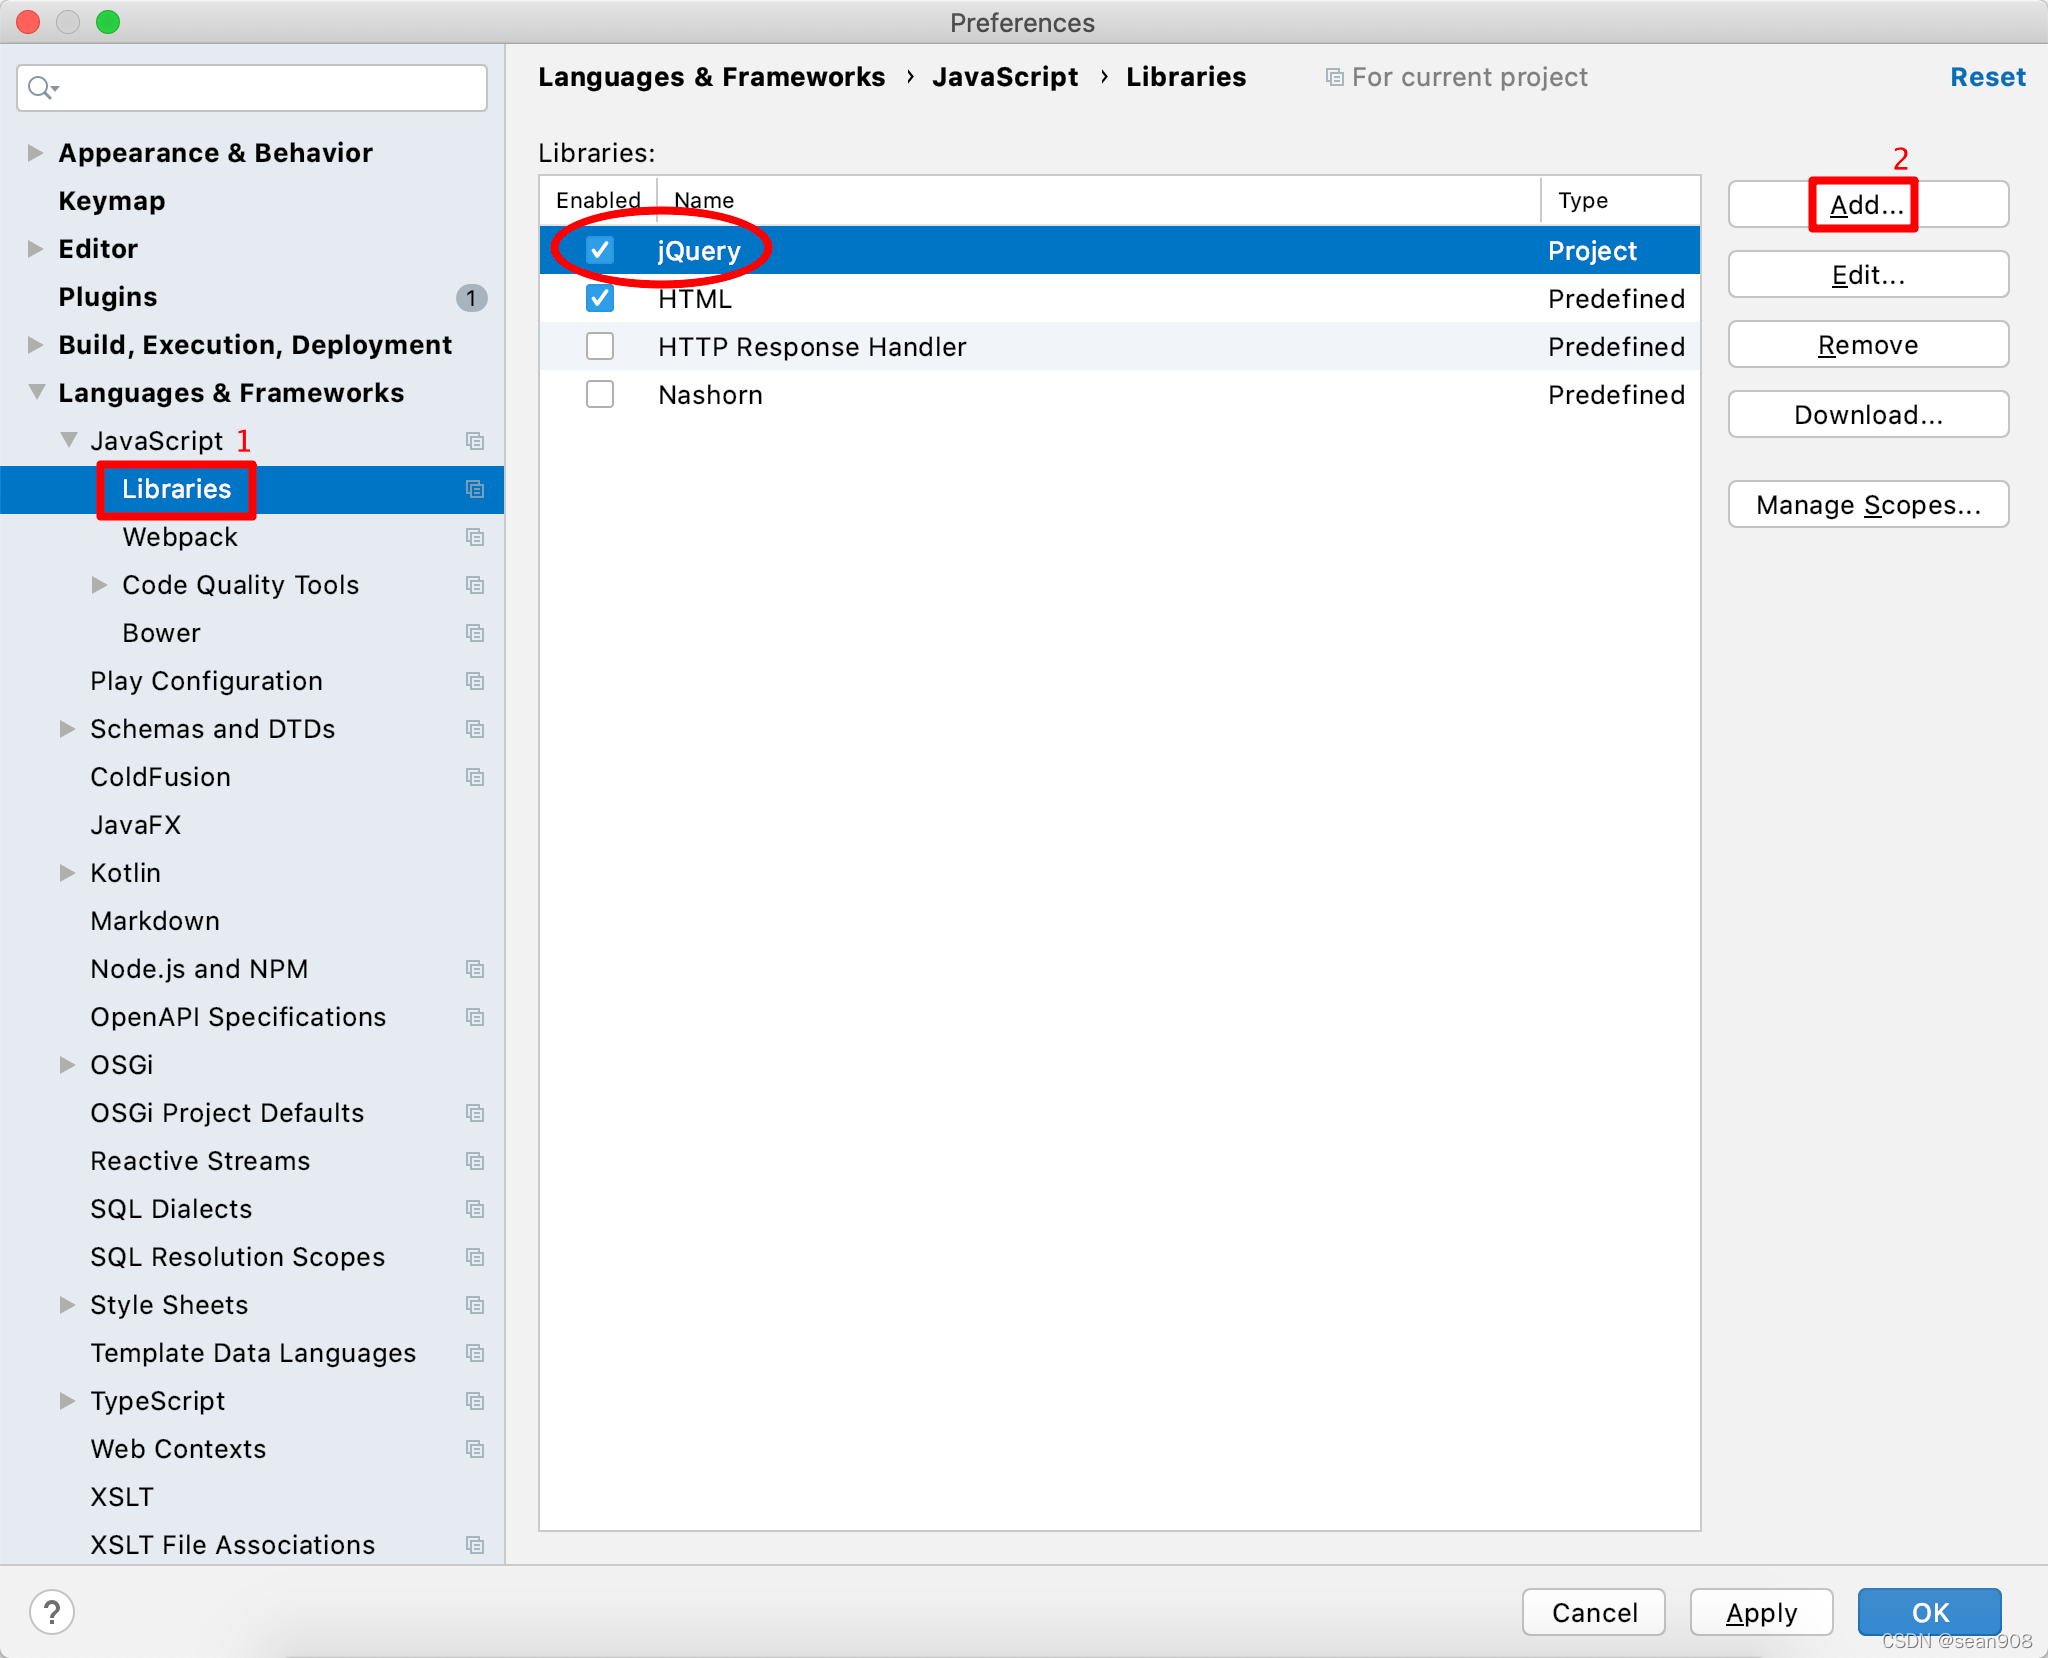This screenshot has height=1658, width=2048.
Task: Click the Download button for libraries
Action: click(x=1865, y=413)
